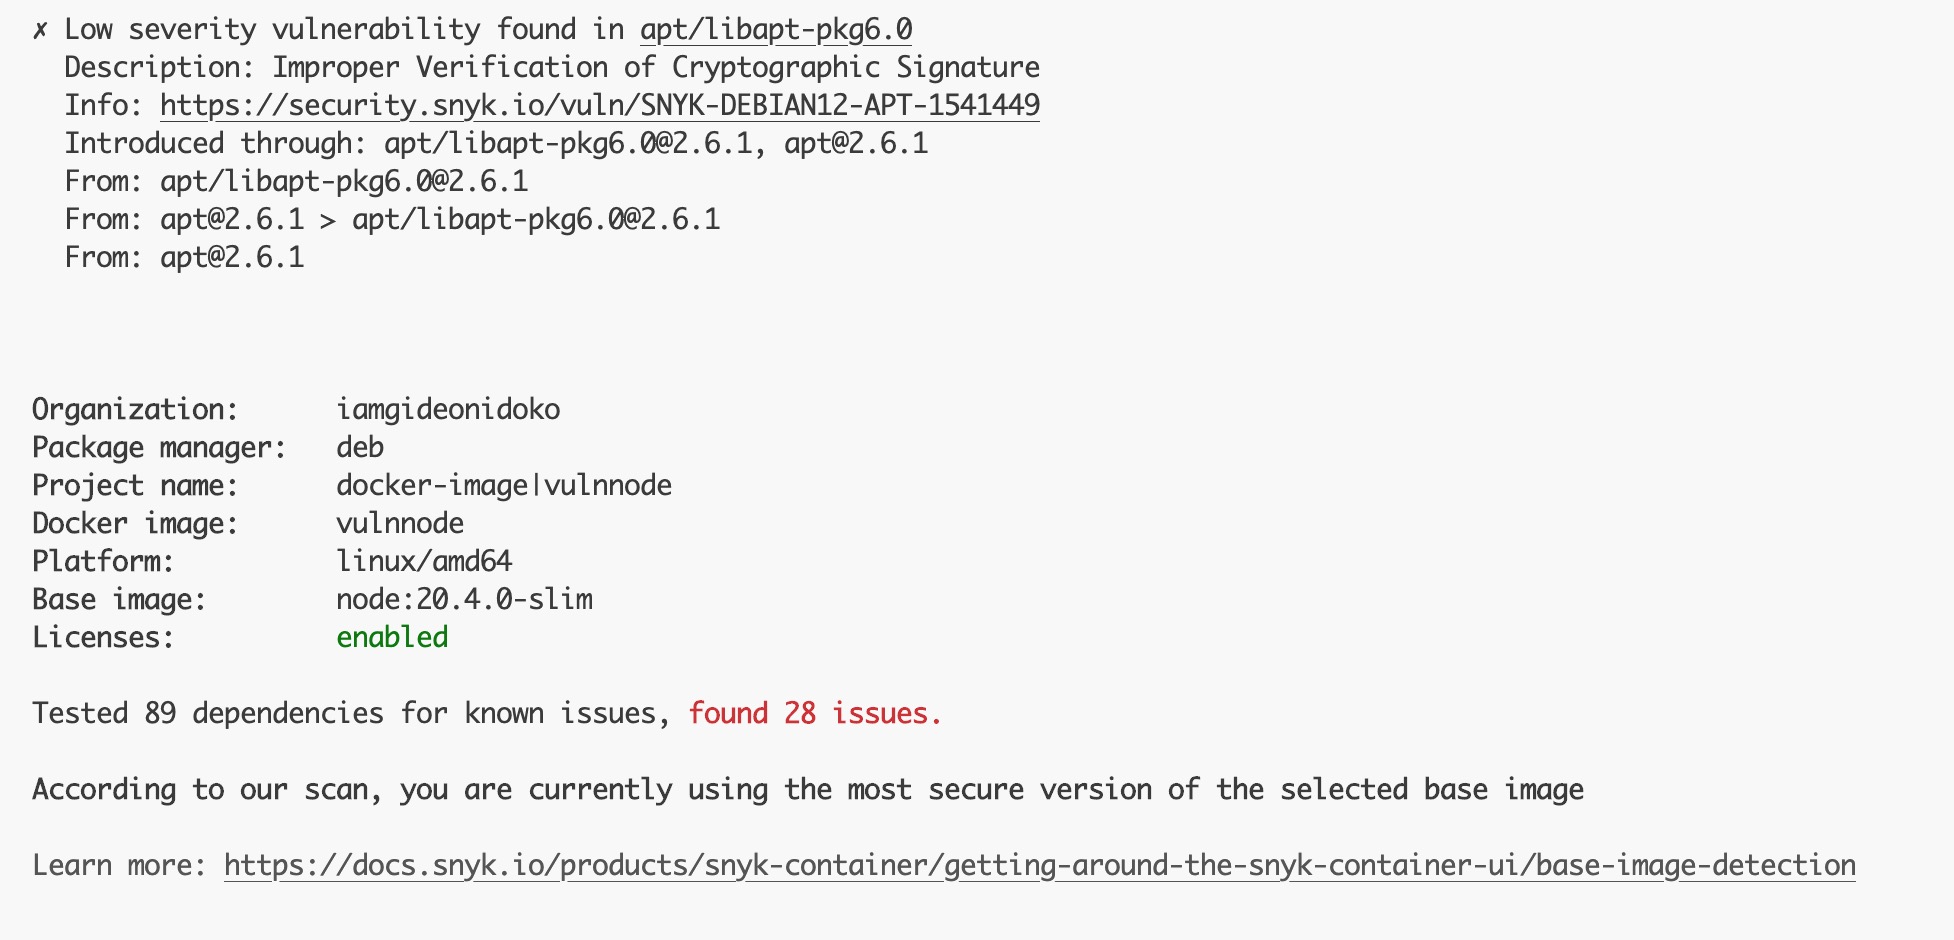Click the organization name iamgideonidoko

click(448, 410)
